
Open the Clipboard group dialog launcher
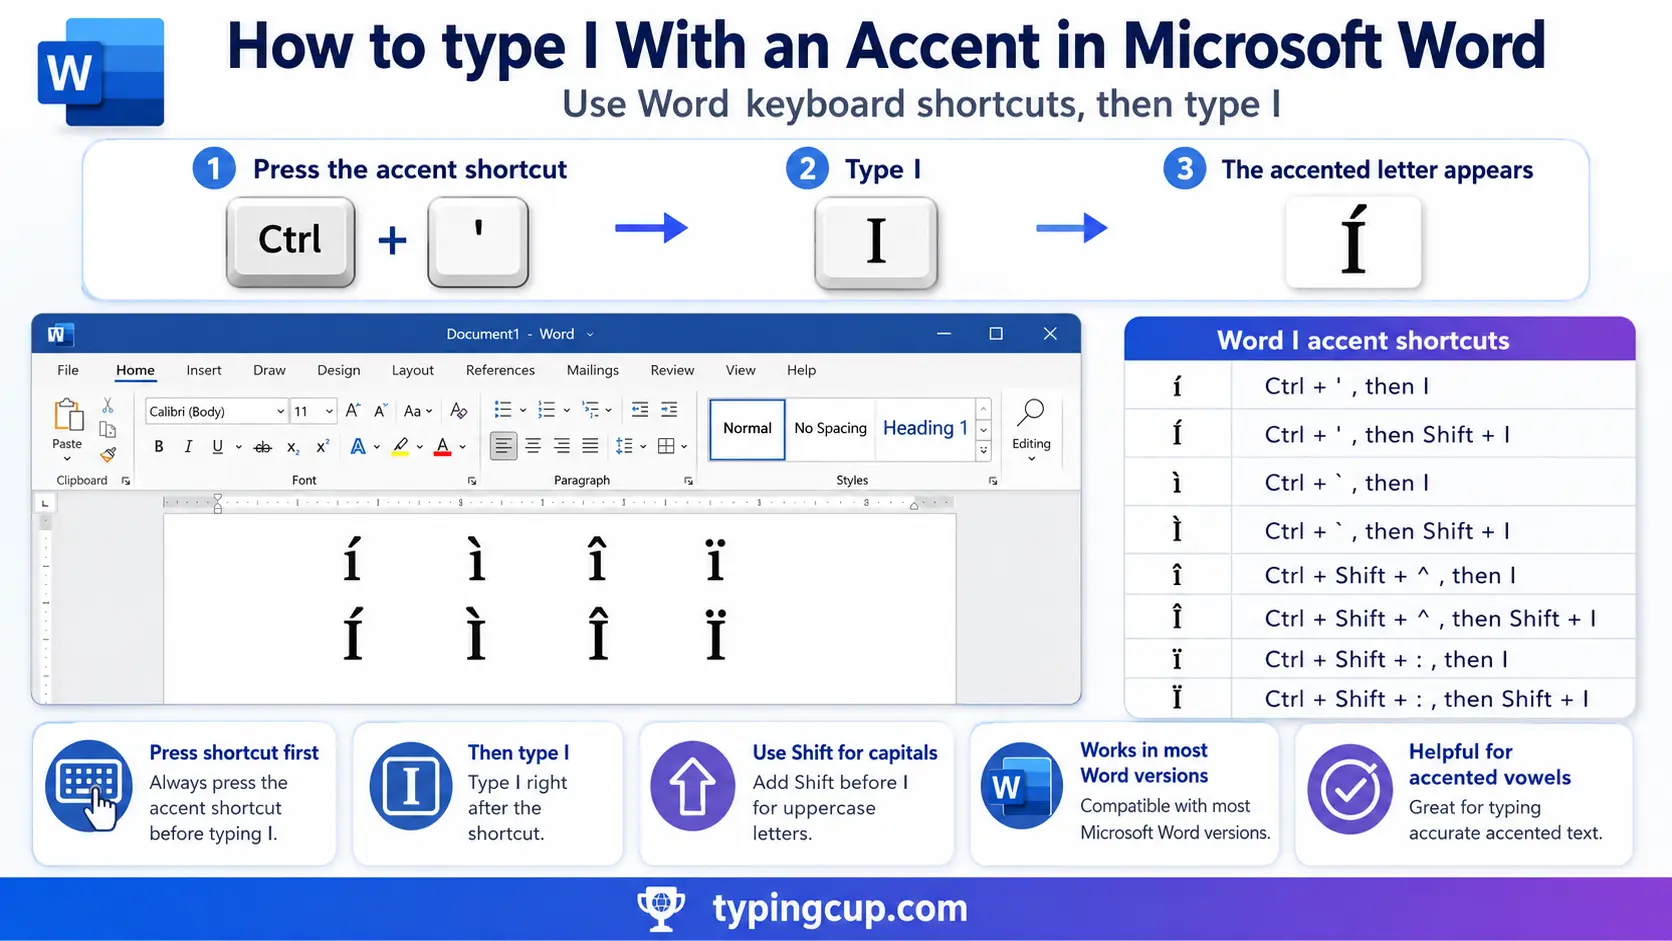[126, 481]
